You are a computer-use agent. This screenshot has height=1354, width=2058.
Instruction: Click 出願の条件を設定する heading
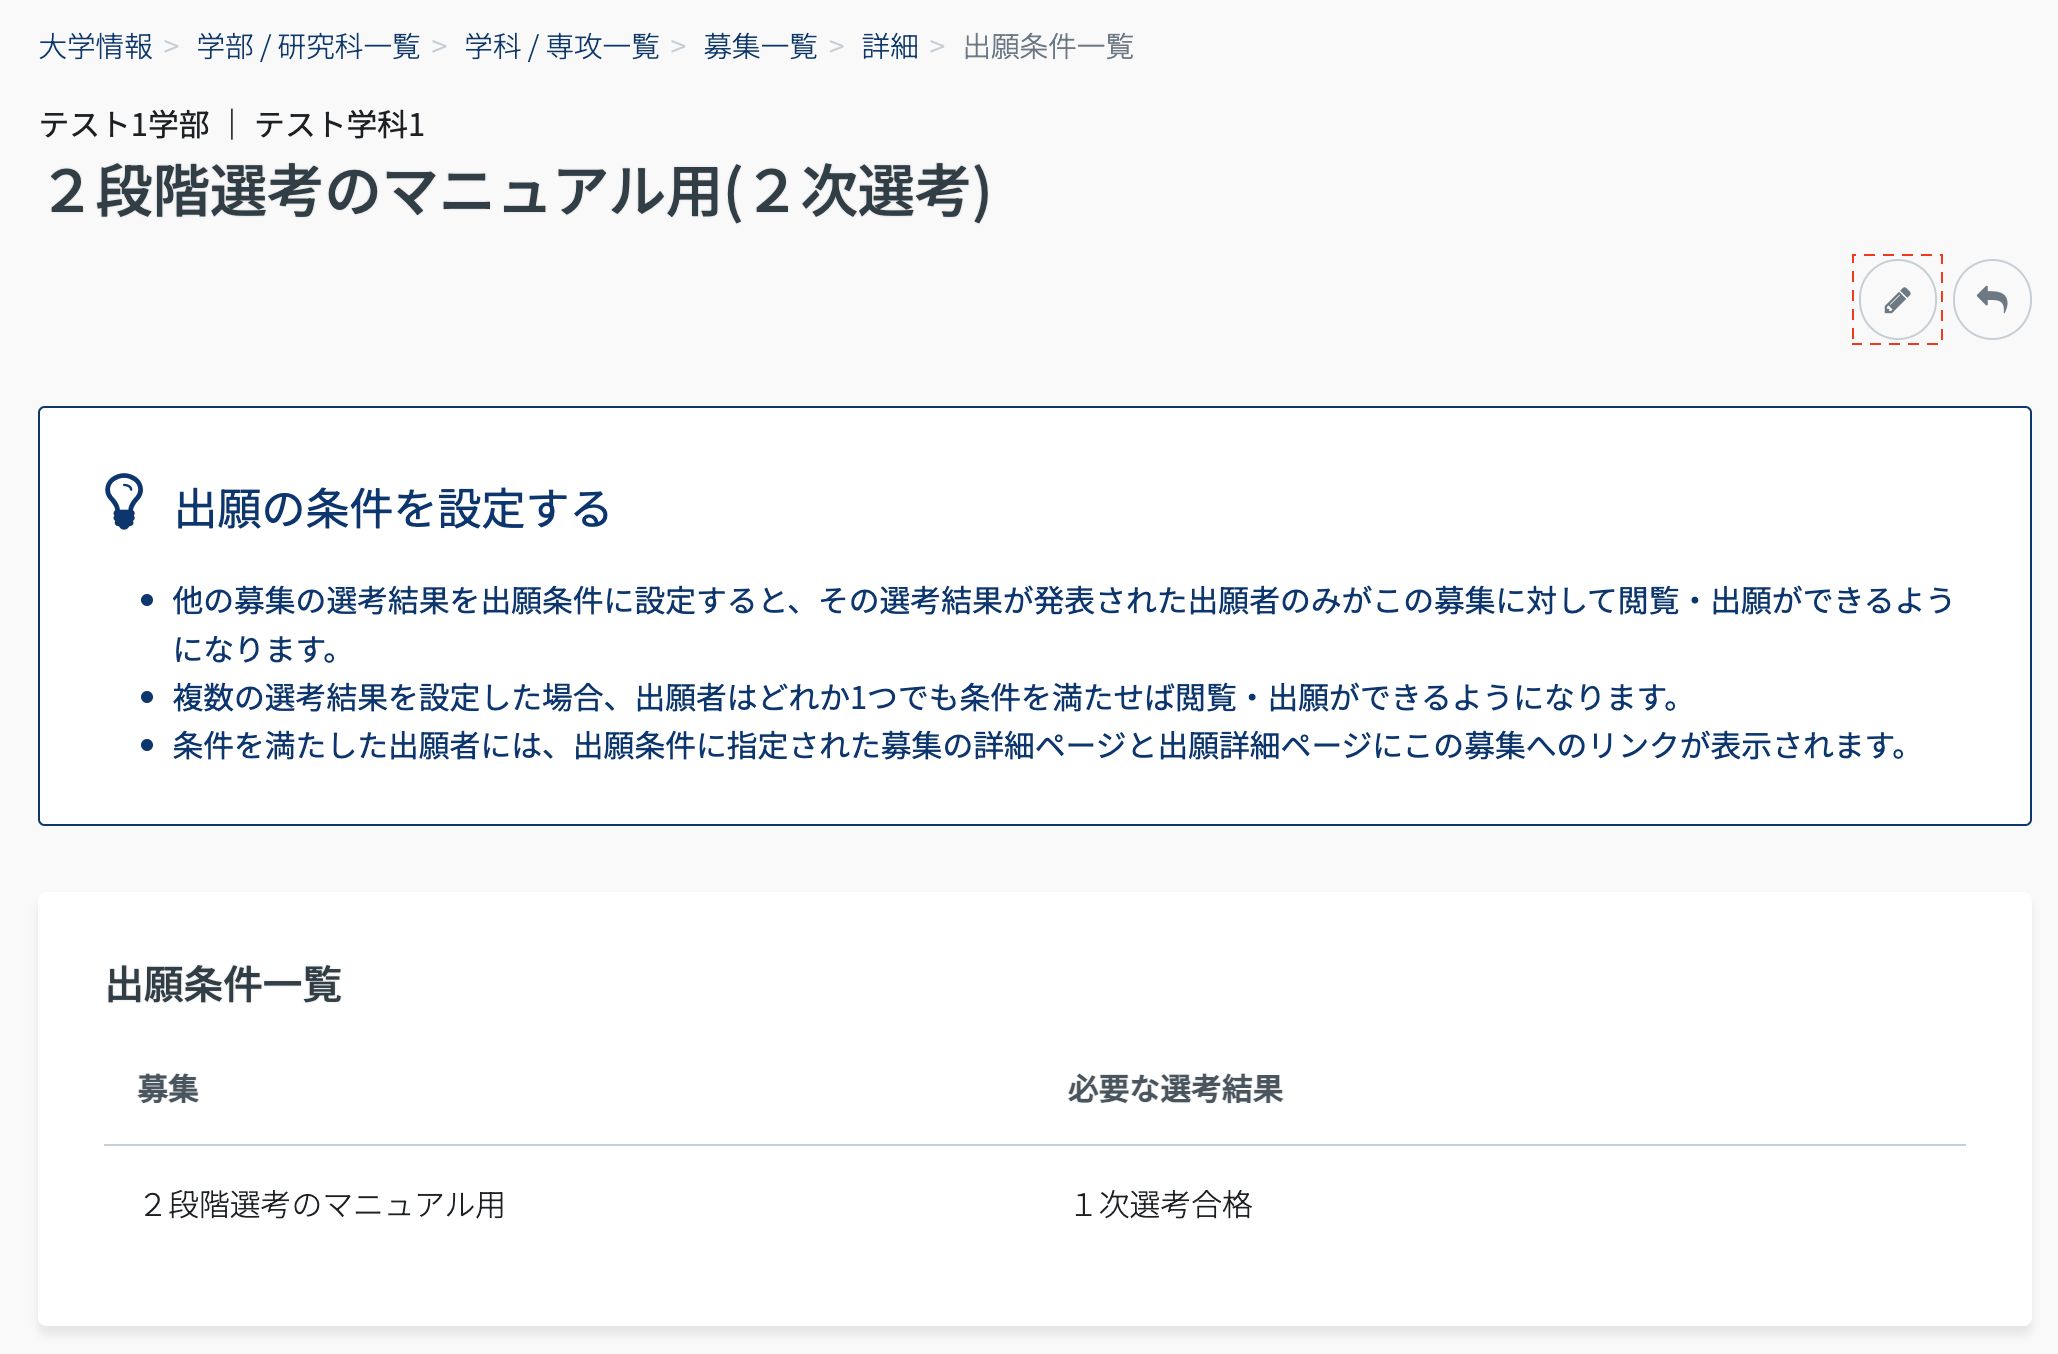(x=392, y=508)
